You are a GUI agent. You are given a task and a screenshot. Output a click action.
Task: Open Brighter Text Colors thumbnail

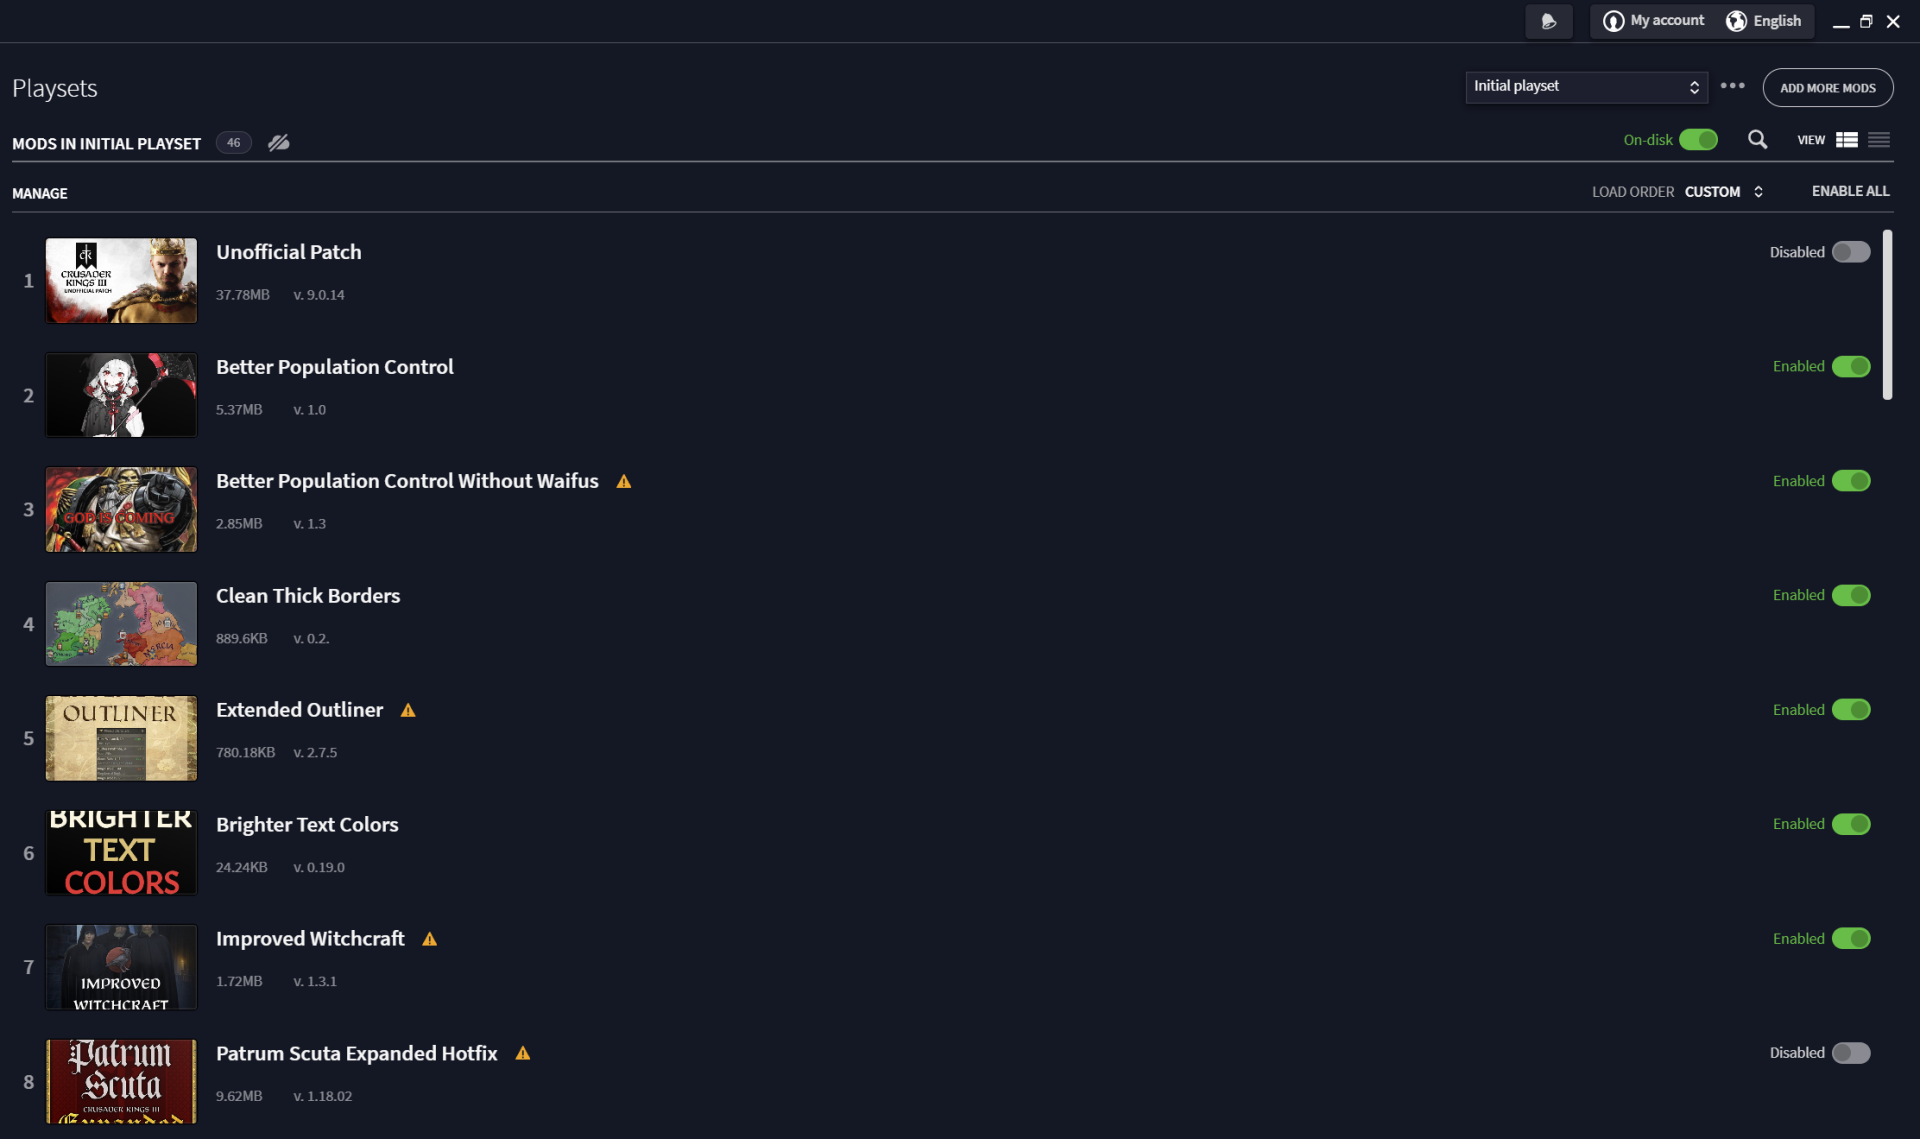121,853
